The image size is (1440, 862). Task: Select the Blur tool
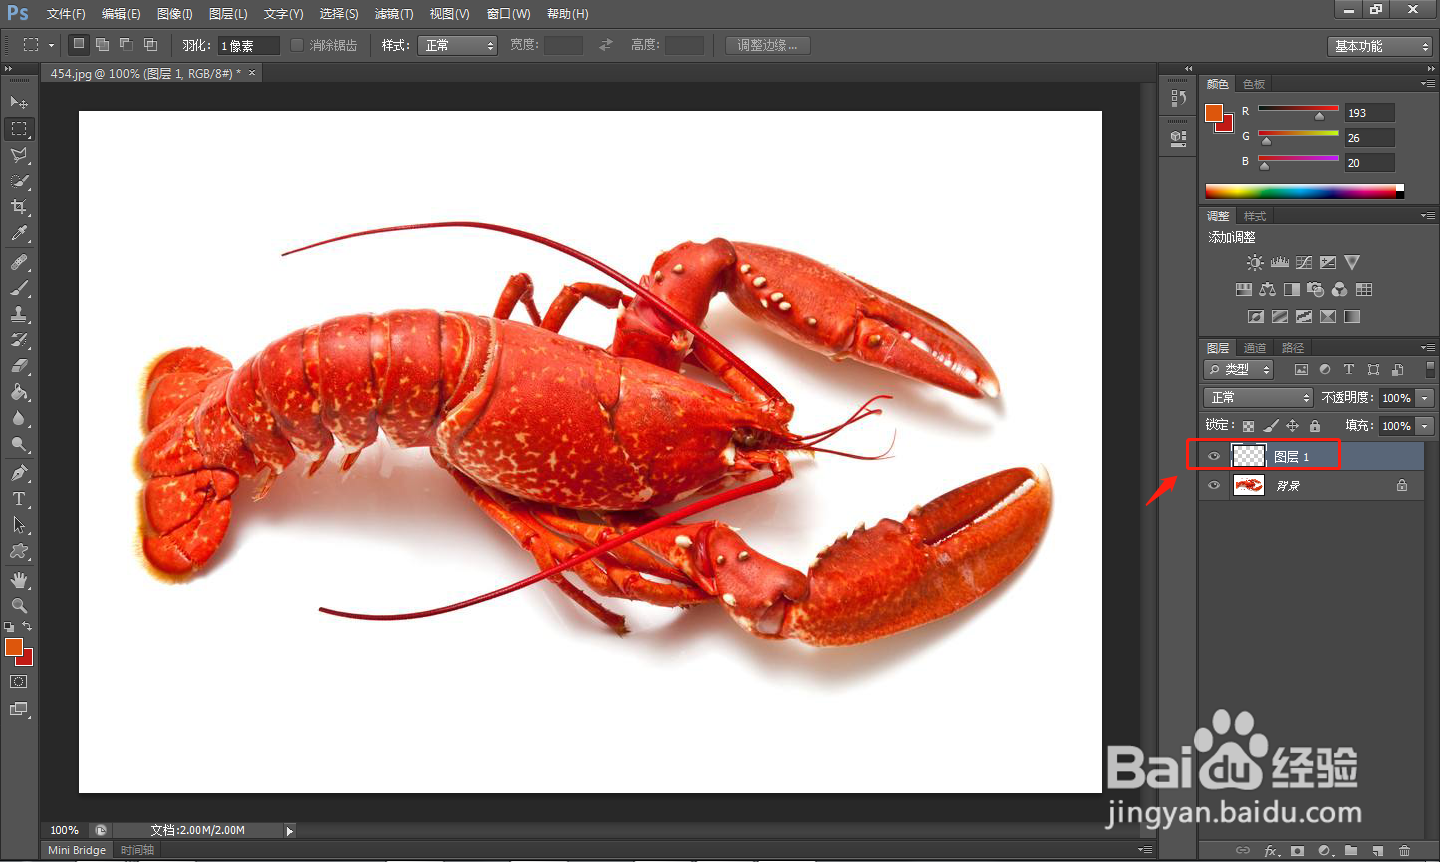pyautogui.click(x=19, y=418)
